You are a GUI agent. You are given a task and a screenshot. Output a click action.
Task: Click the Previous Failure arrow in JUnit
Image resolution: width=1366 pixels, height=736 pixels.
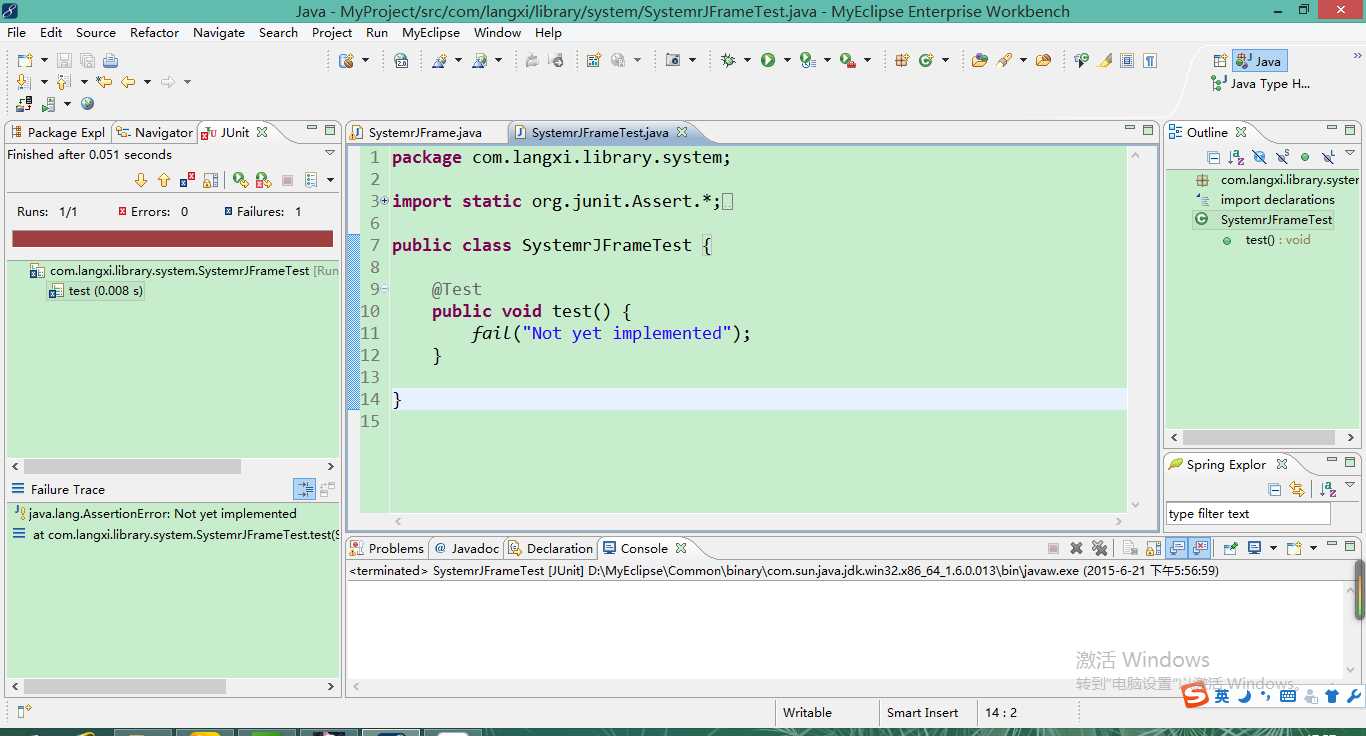tap(163, 180)
